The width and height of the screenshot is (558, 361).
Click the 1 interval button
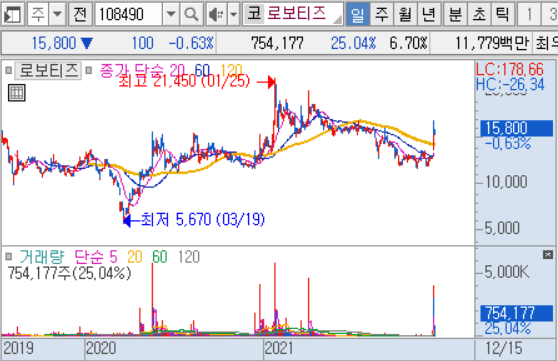529,14
